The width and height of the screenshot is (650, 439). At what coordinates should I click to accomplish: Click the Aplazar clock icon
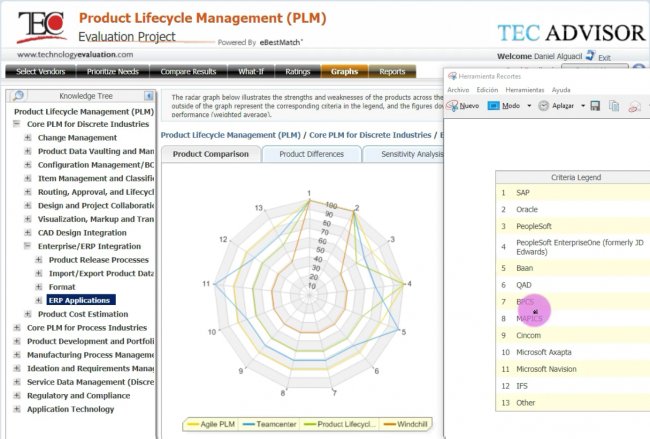coord(543,106)
